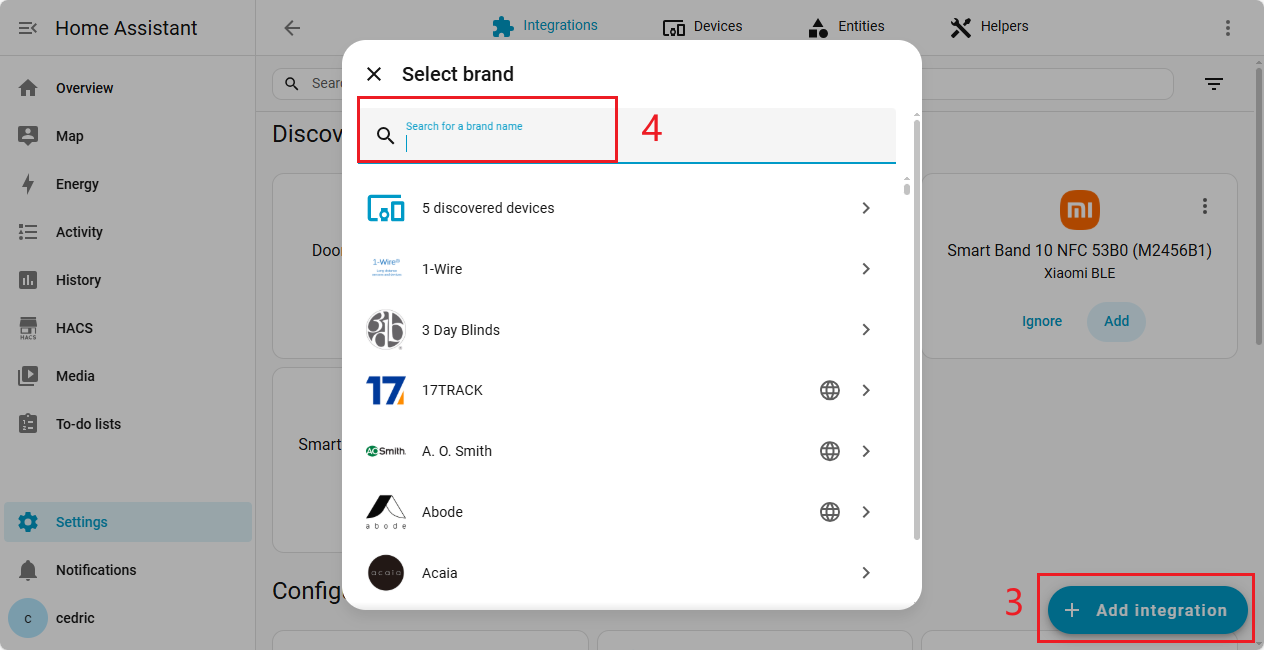Click the back arrow in header
The image size is (1264, 650).
(292, 28)
